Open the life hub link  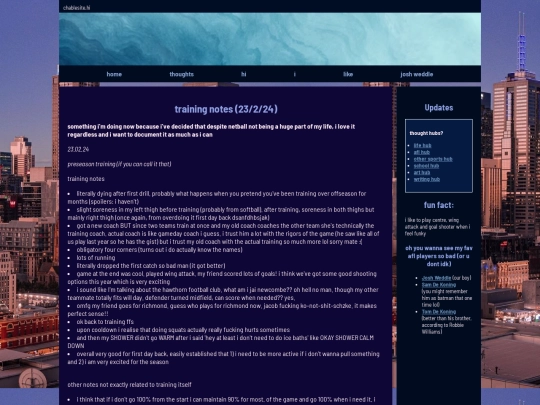(x=422, y=145)
